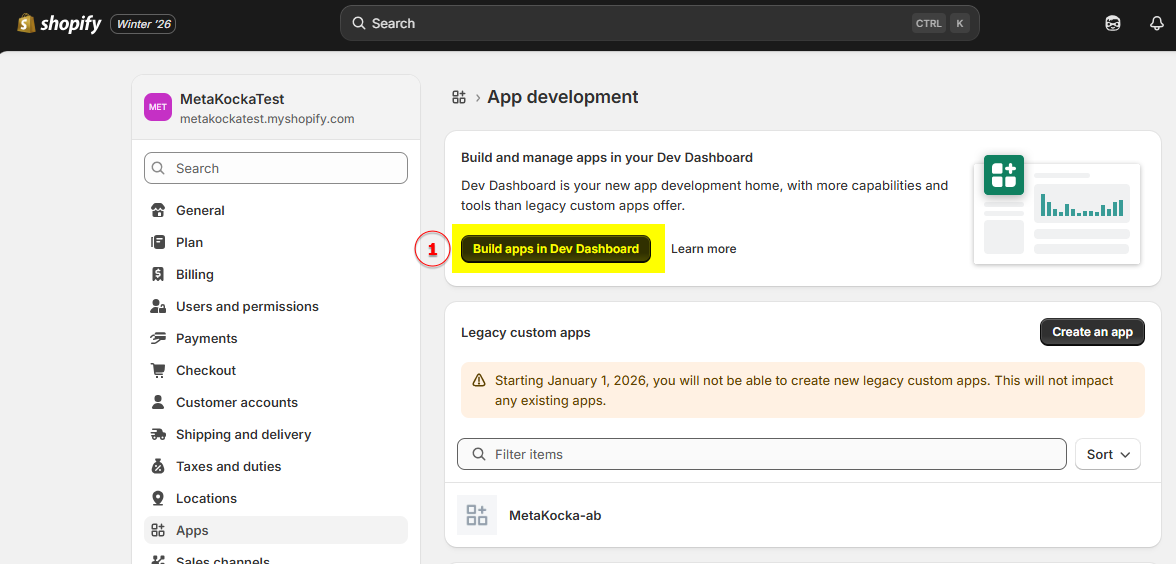Click metakockatest.myshopify.com store URL
Screen dimensions: 1176x564
(x=267, y=118)
